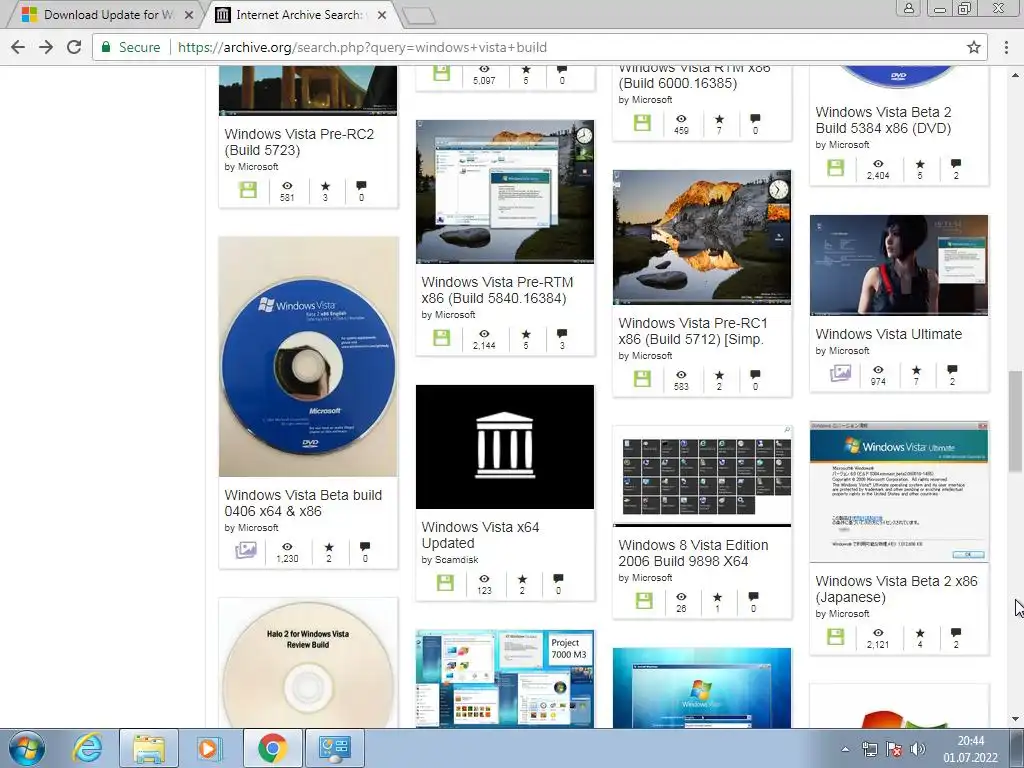
Task: Click Pre-RC2 Build 5723 bridge thumbnail
Action: tap(308, 90)
